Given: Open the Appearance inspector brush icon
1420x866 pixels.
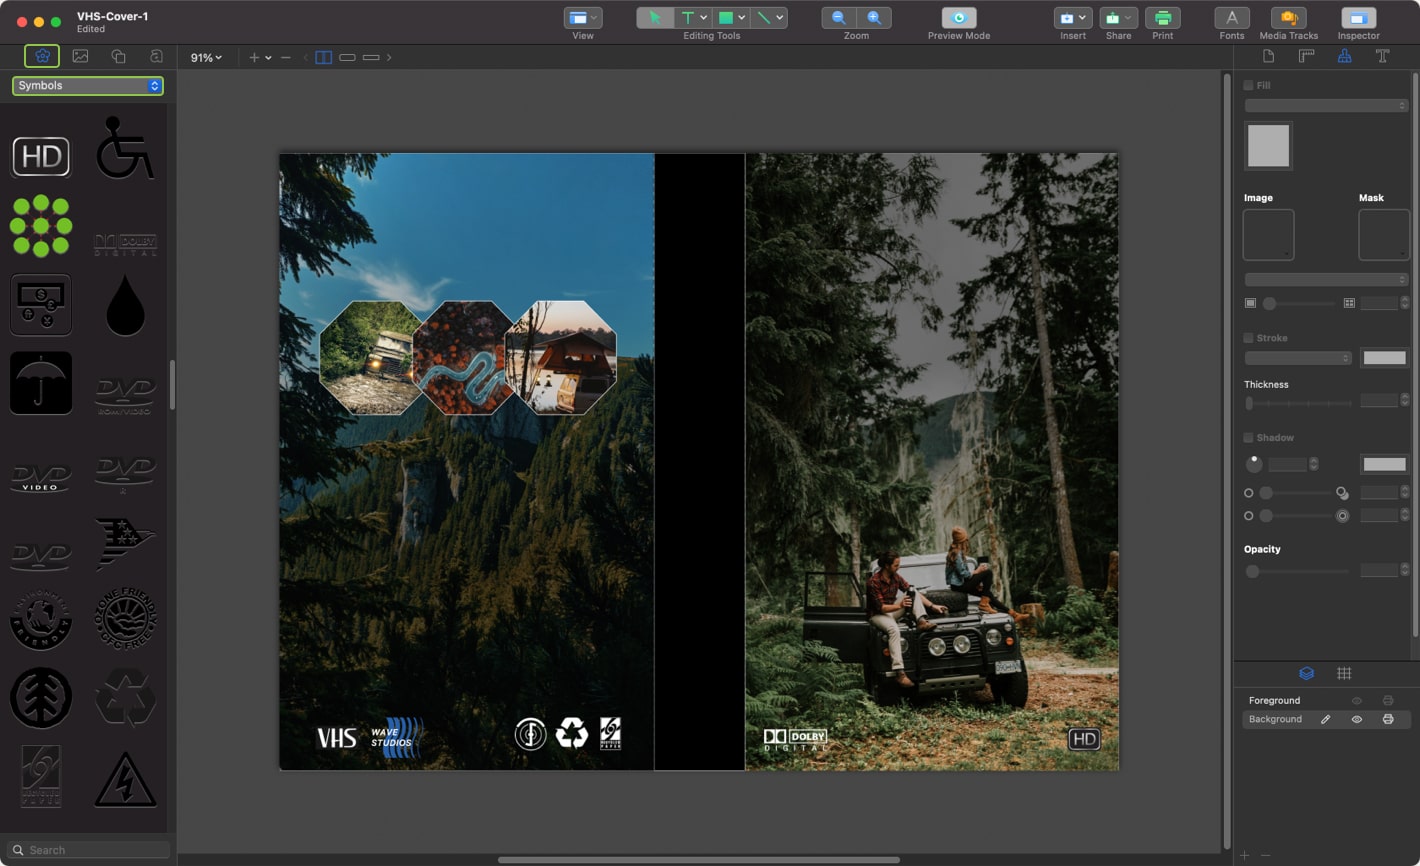Looking at the screenshot, I should tap(1345, 56).
